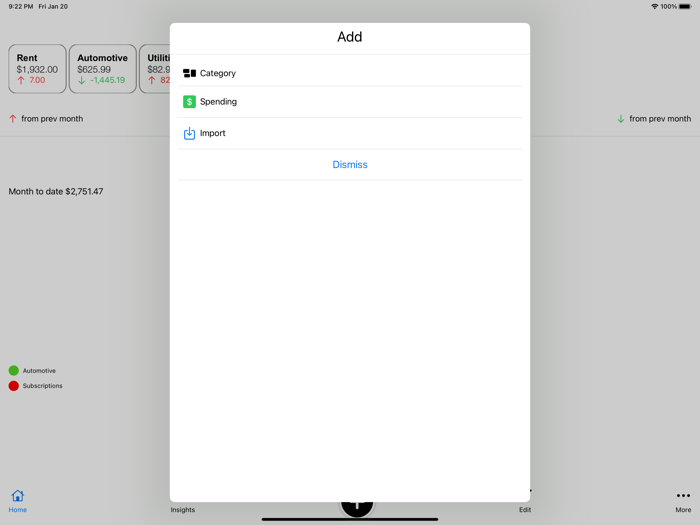Open the Rent category card
Viewport: 700px width, 525px height.
[x=37, y=69]
